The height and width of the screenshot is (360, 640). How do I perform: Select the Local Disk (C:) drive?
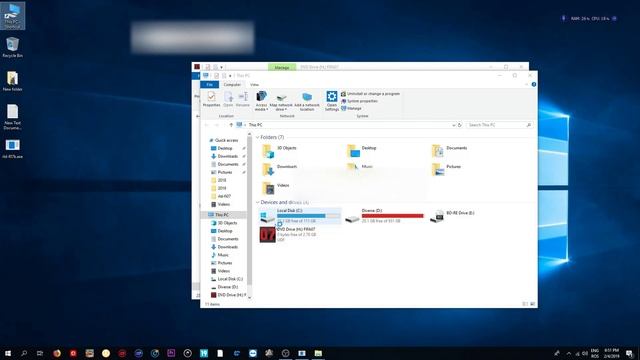coord(300,216)
